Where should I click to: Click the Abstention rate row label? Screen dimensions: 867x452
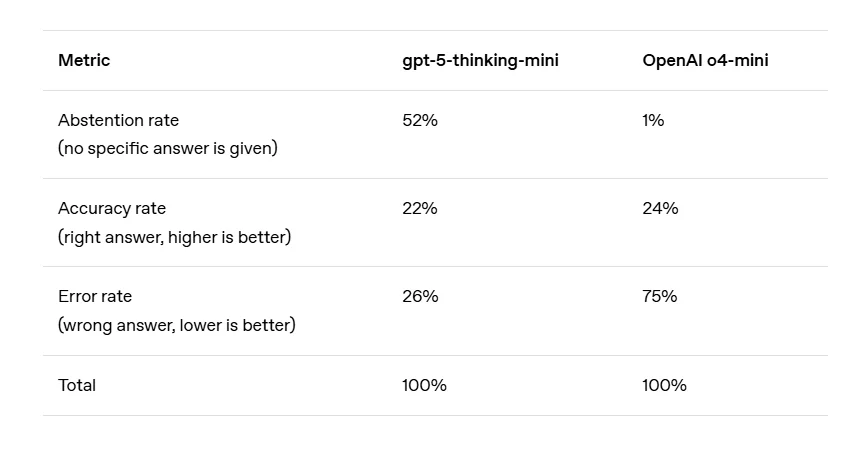118,120
